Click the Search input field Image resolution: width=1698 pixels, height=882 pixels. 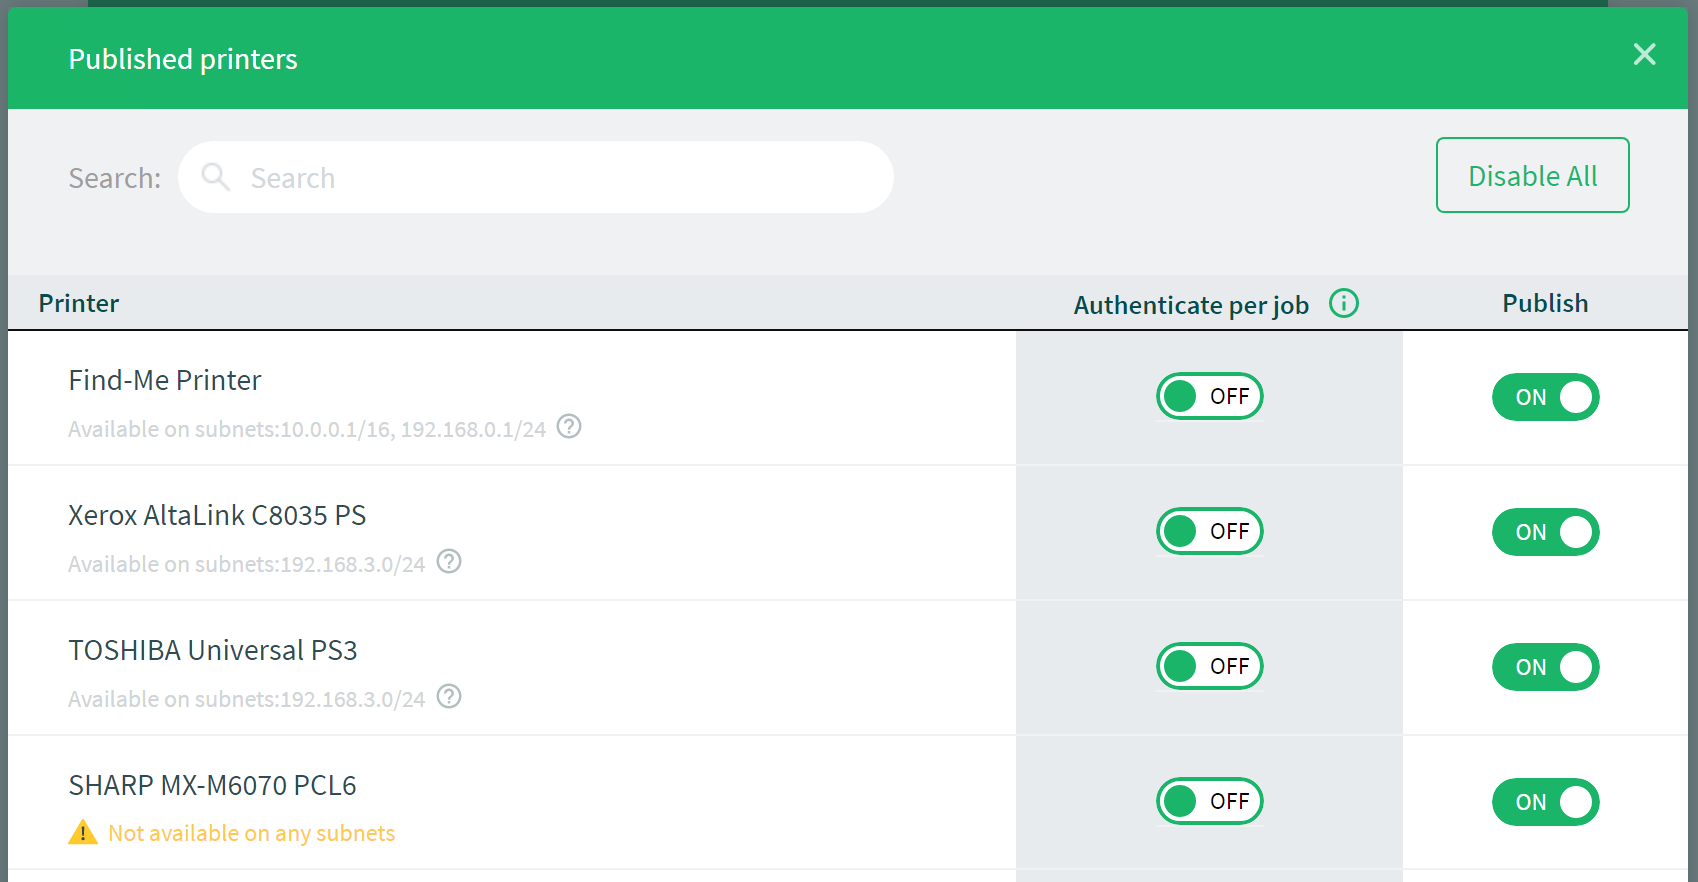(536, 177)
